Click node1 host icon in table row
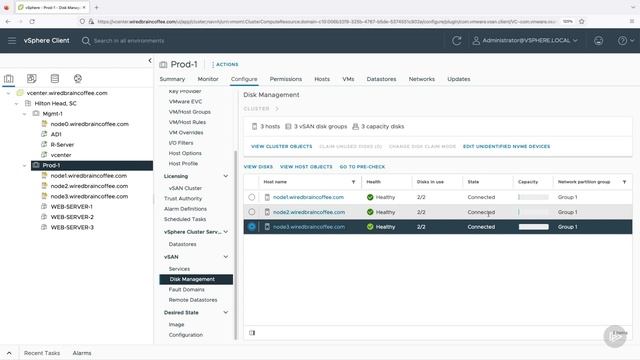 (267, 197)
